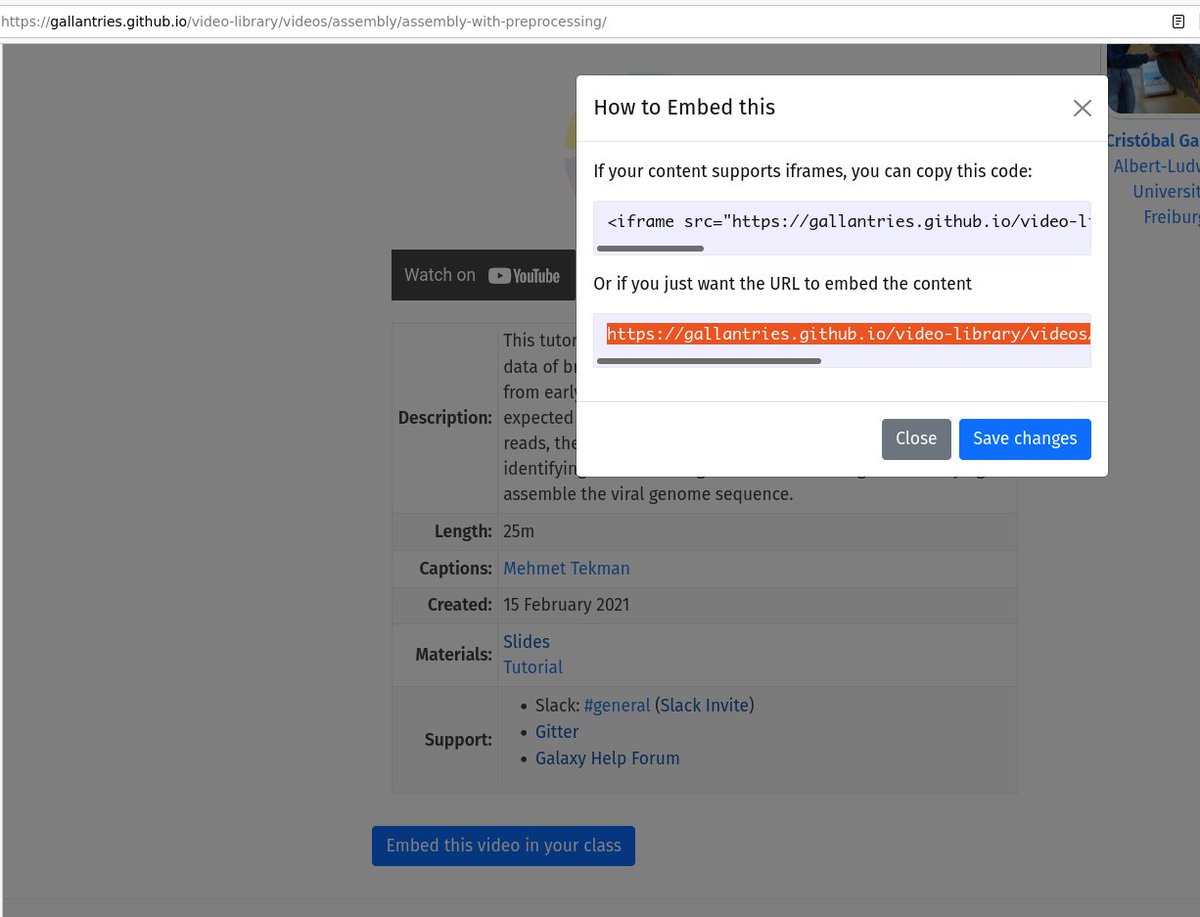Visit the Galaxy Help Forum link
1200x917 pixels.
607,758
